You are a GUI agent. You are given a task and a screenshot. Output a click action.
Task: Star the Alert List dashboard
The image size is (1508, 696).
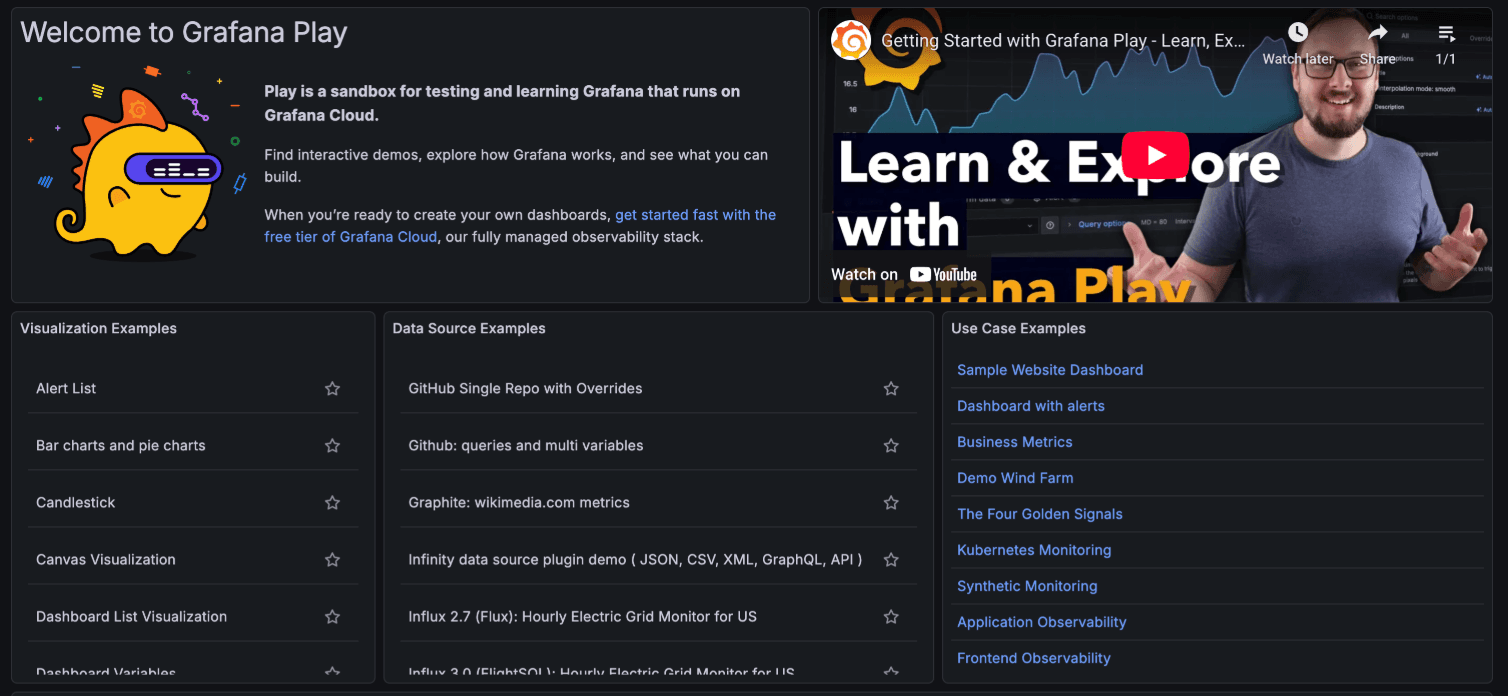[332, 389]
